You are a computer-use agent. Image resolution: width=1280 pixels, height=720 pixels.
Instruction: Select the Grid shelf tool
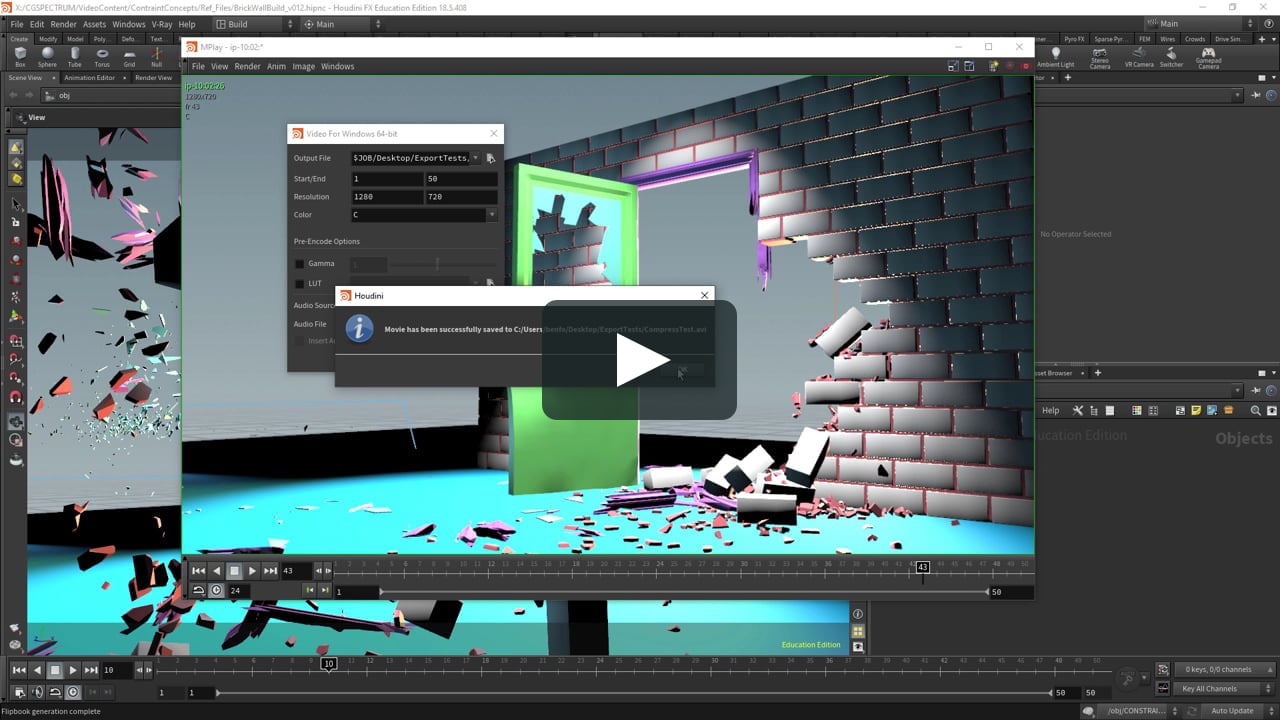129,57
